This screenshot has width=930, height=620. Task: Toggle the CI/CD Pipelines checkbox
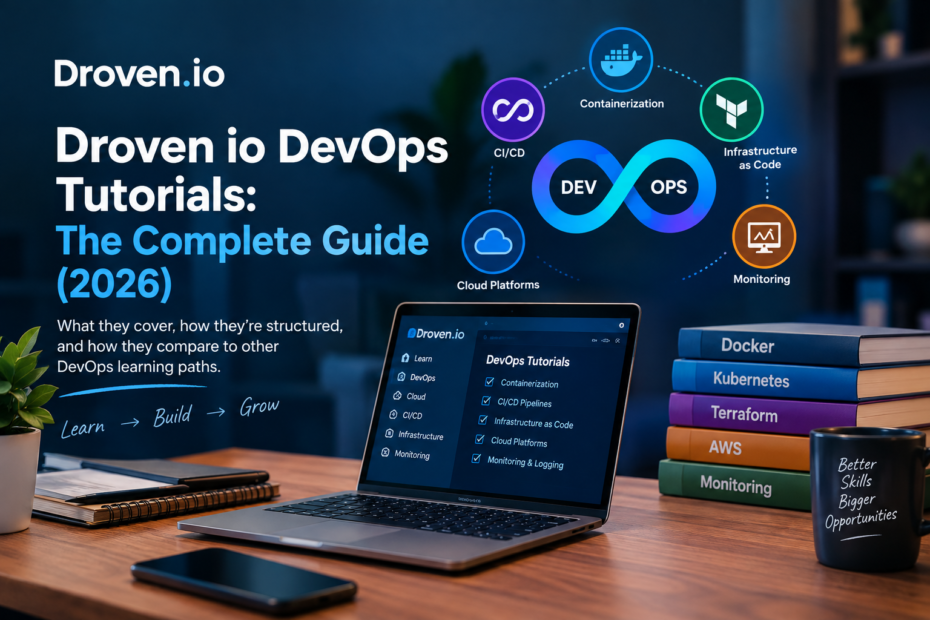point(486,401)
